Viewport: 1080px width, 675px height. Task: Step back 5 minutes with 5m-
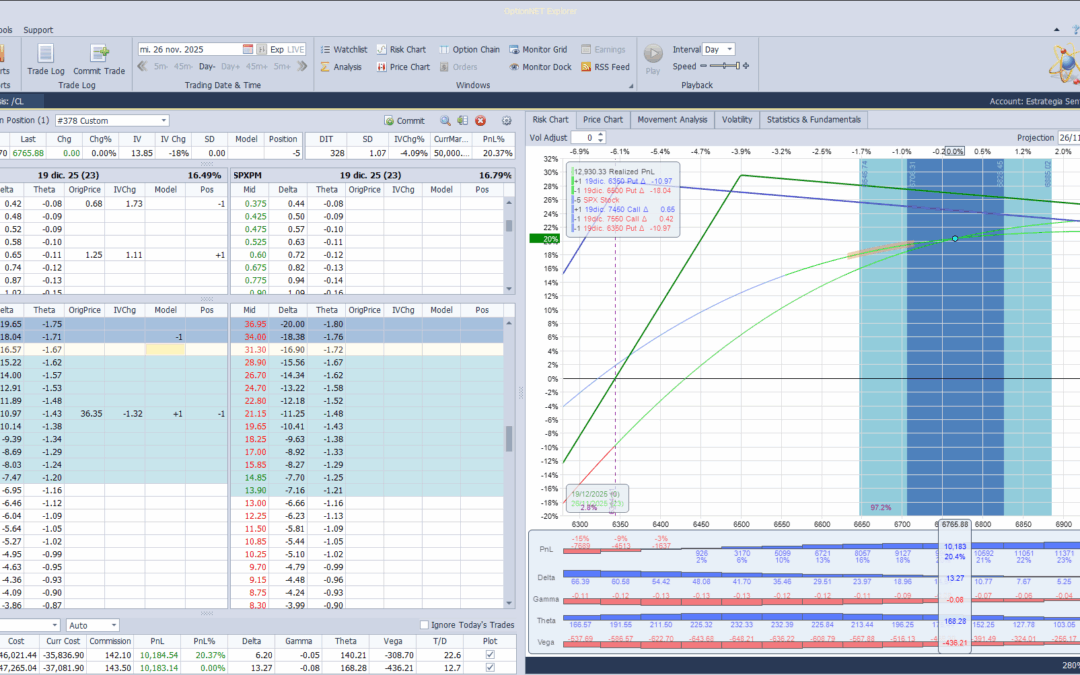click(x=160, y=66)
